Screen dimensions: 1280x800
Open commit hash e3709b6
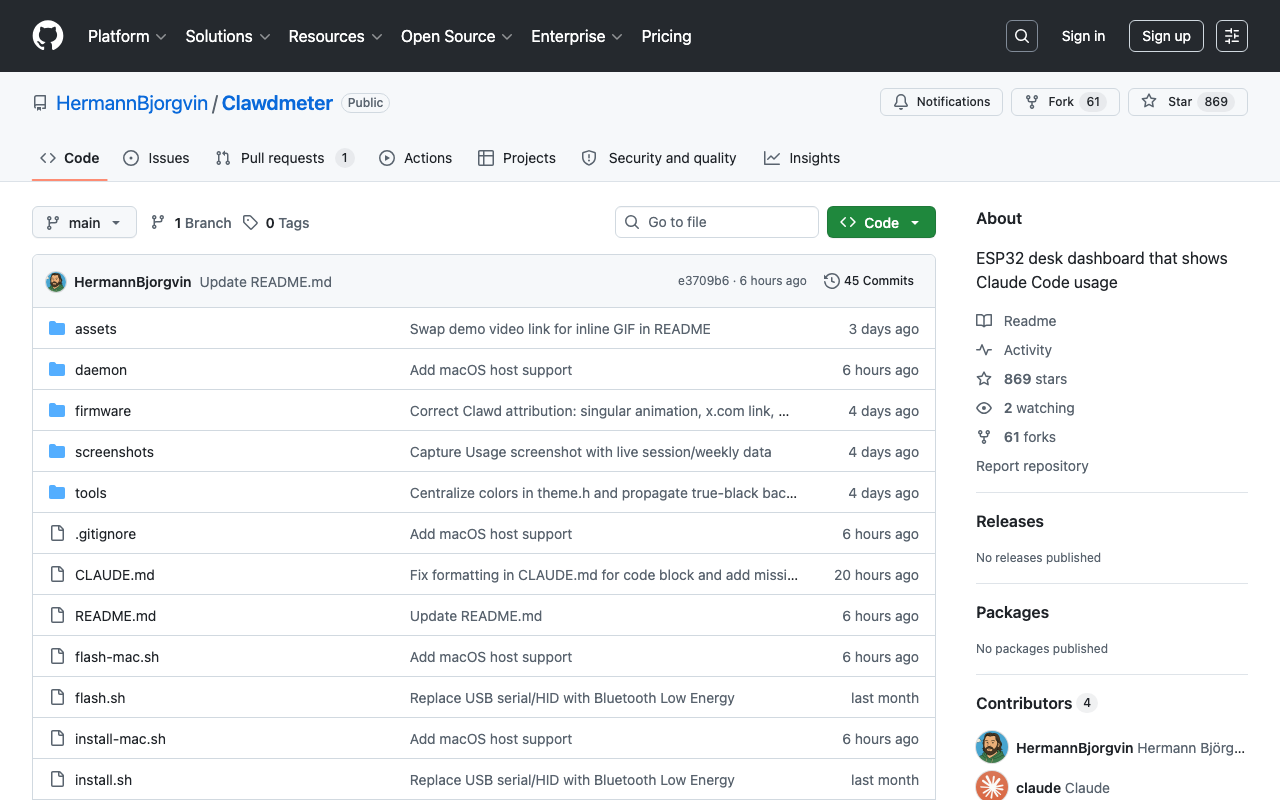tap(704, 281)
